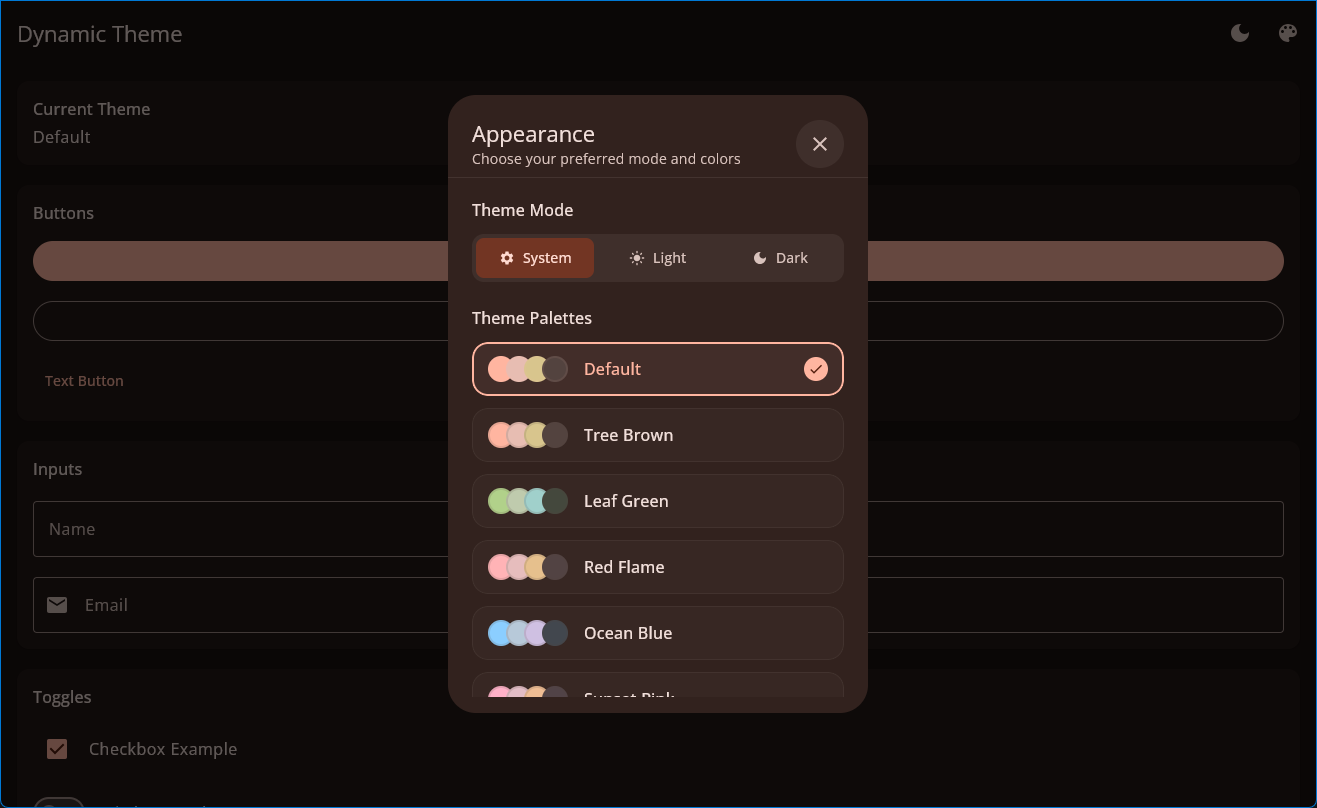Select the System theme mode

click(x=535, y=258)
